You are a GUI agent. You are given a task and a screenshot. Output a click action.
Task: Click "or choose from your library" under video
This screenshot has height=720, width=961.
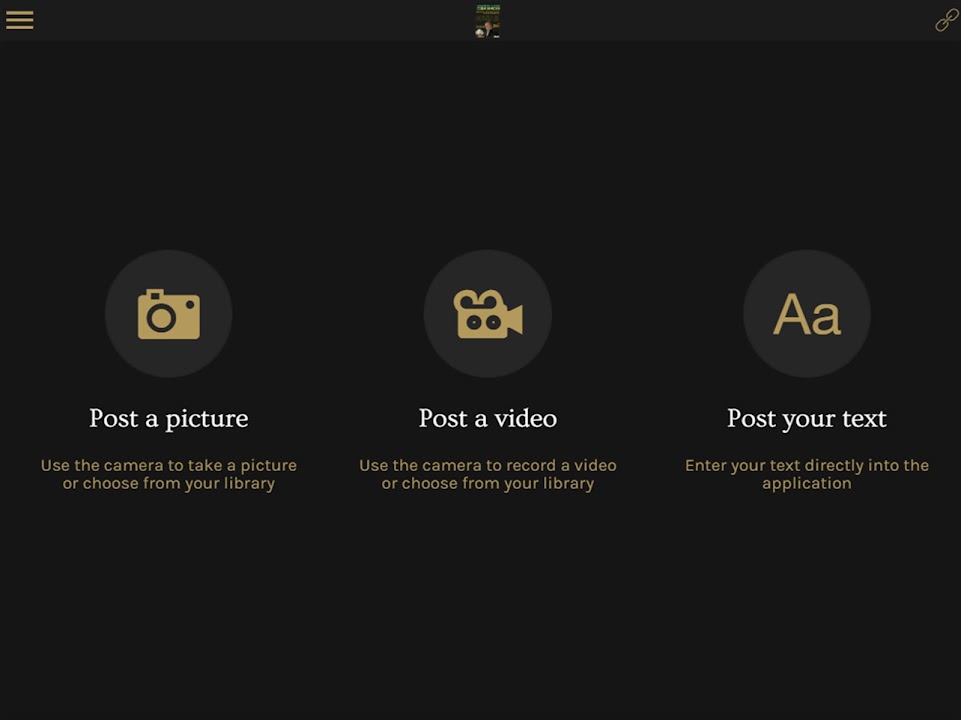pos(488,484)
